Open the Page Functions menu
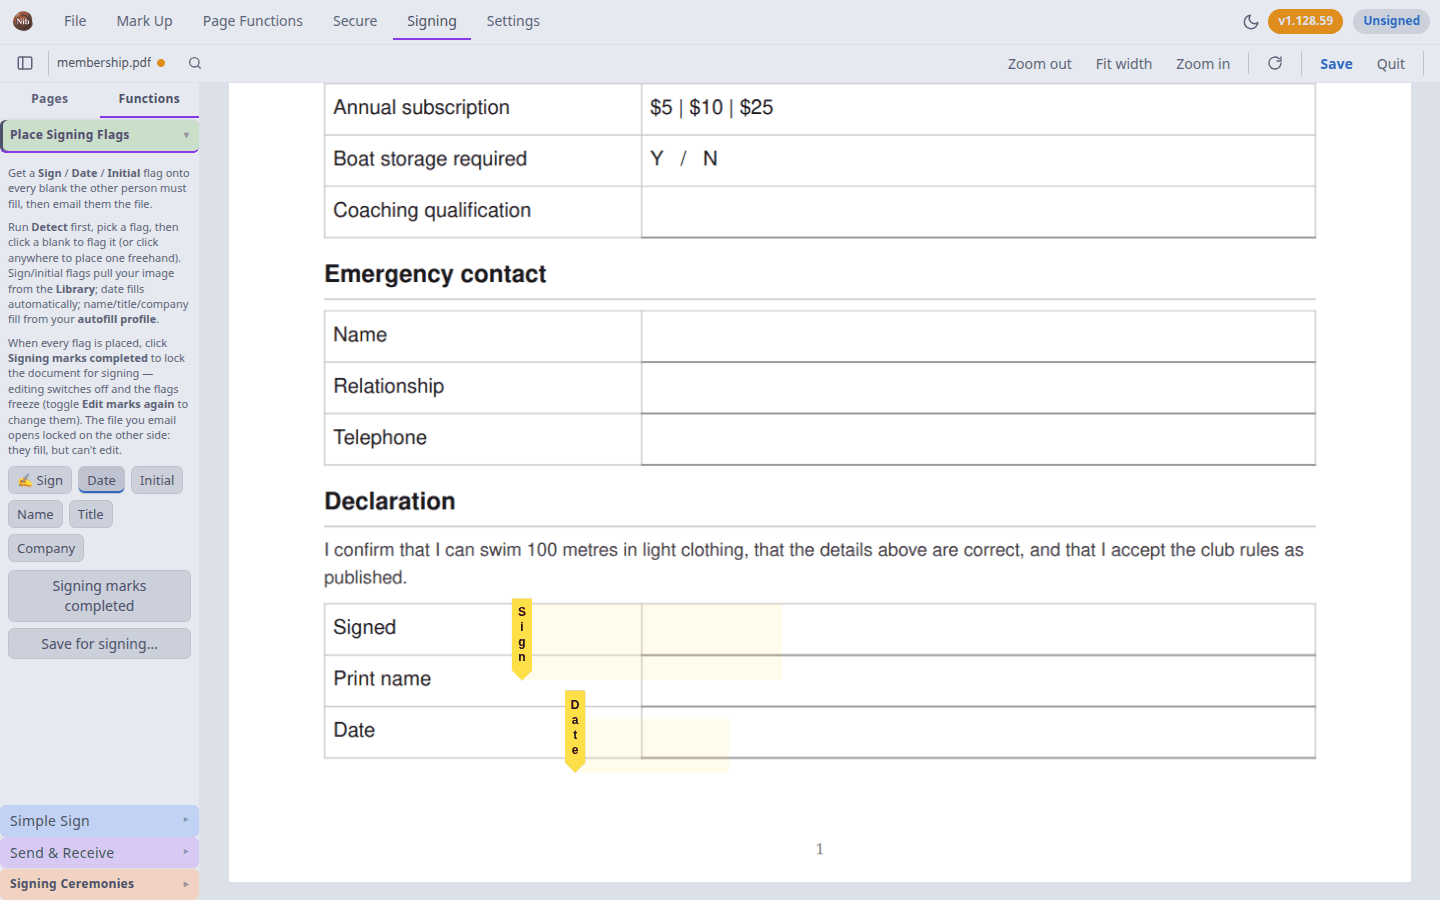Screen dimensions: 1440x900 (x=253, y=21)
